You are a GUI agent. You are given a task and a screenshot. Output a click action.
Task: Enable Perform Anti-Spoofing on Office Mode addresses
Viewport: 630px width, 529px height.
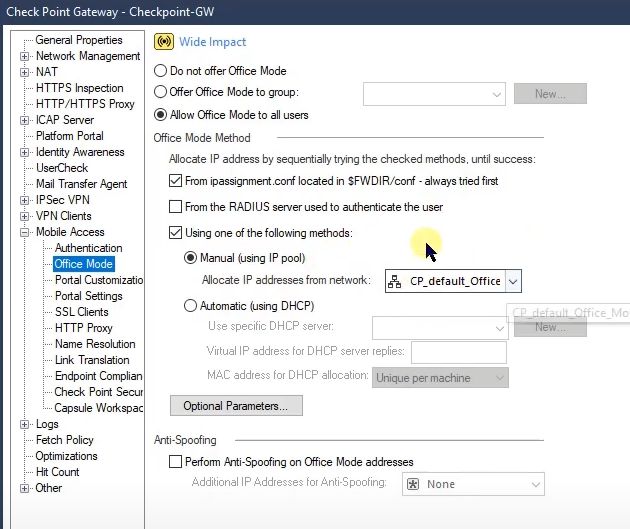coord(175,462)
